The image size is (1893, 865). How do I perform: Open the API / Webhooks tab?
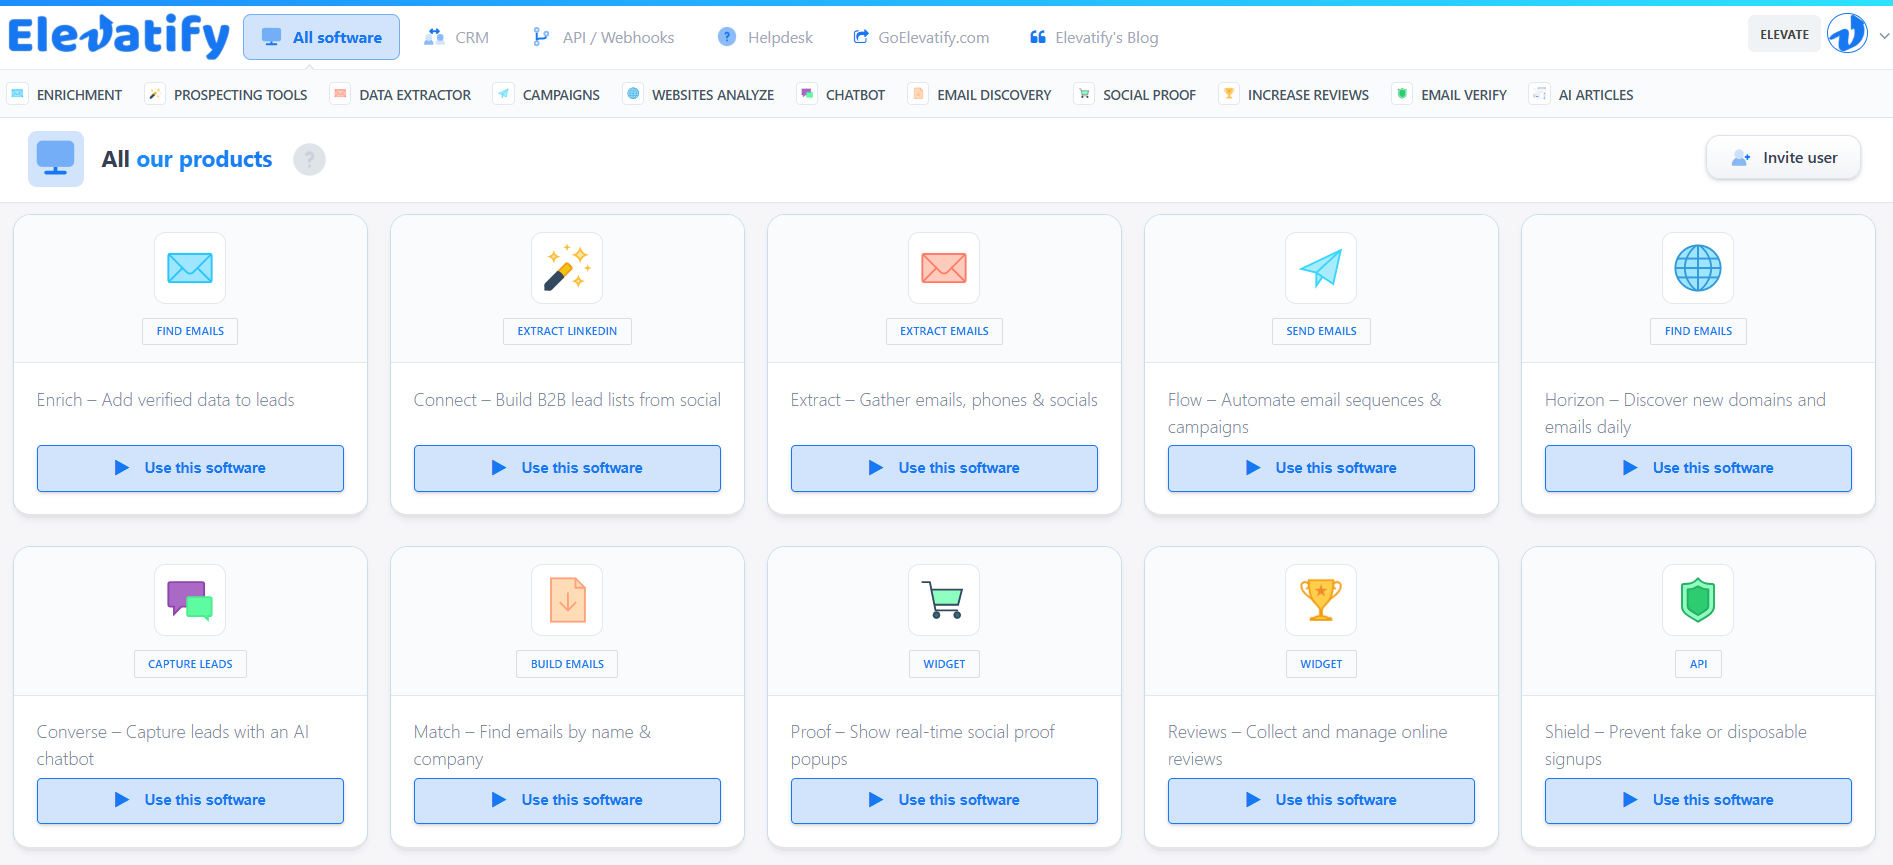click(603, 37)
